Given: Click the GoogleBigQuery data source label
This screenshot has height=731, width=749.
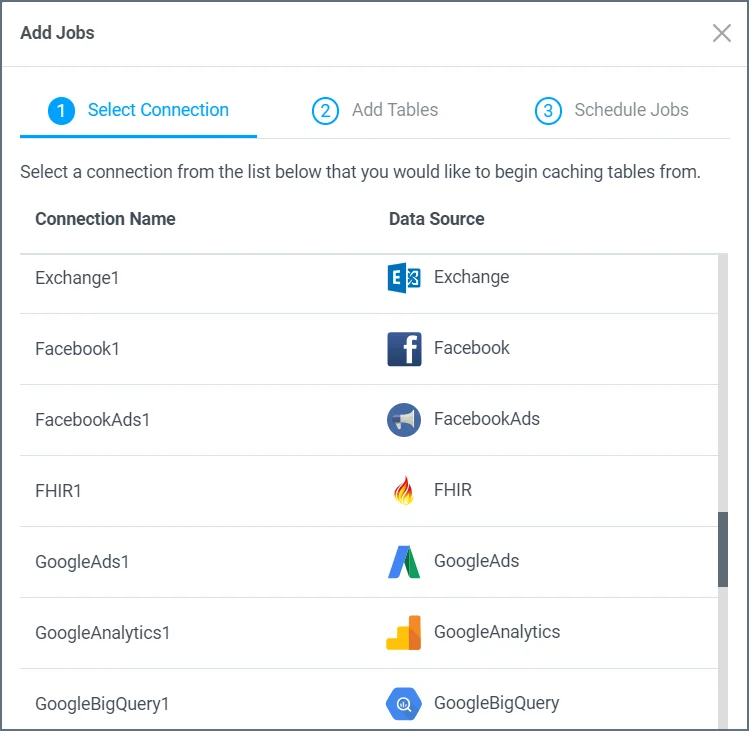Looking at the screenshot, I should 496,703.
